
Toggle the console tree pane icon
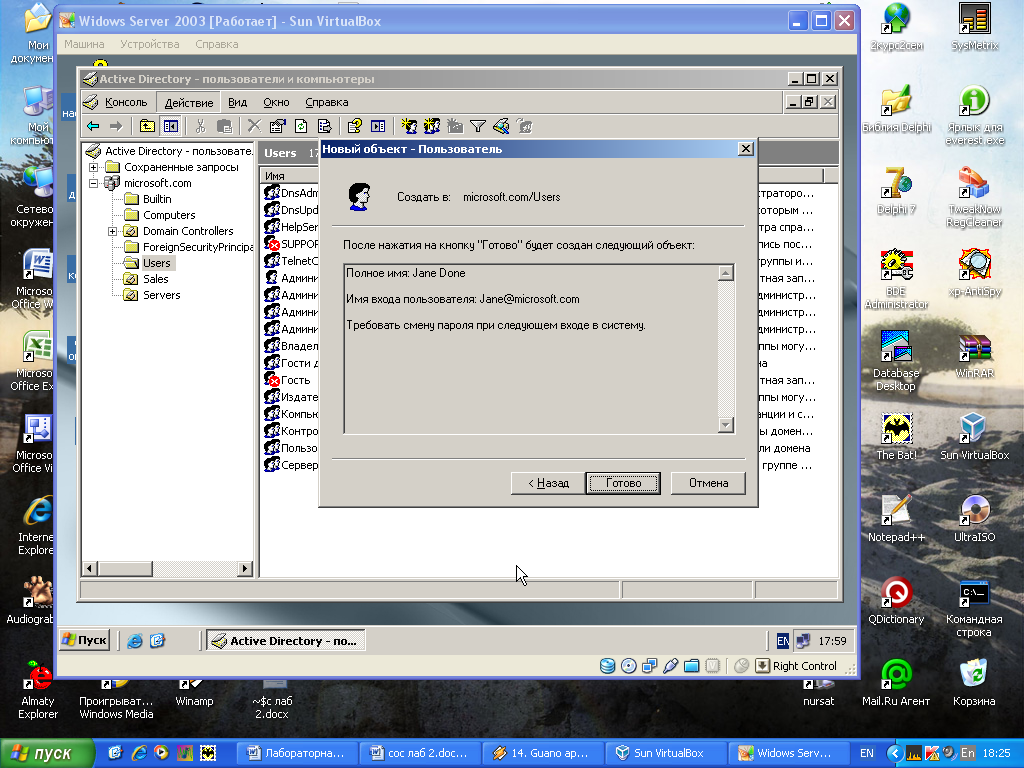tap(171, 127)
